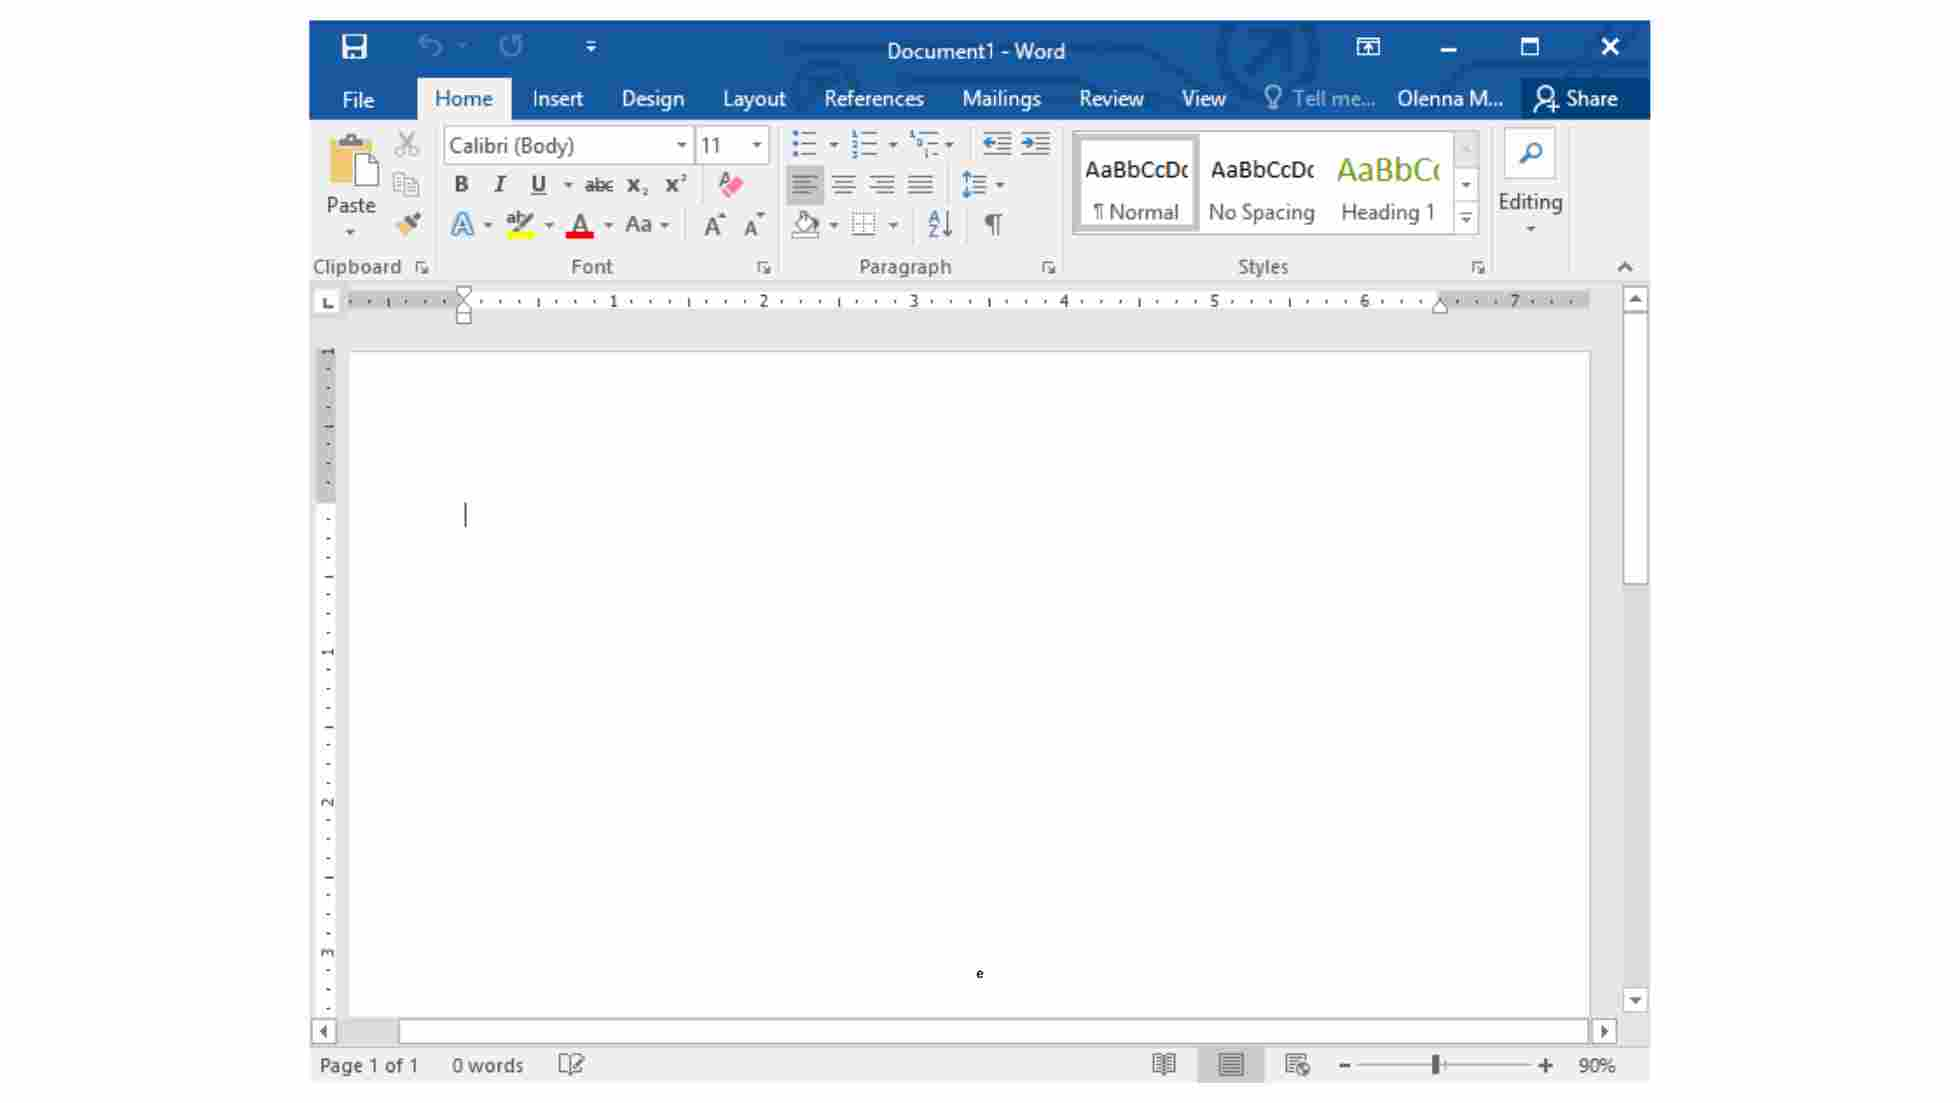Copy selection using the Copy icon

[x=406, y=184]
